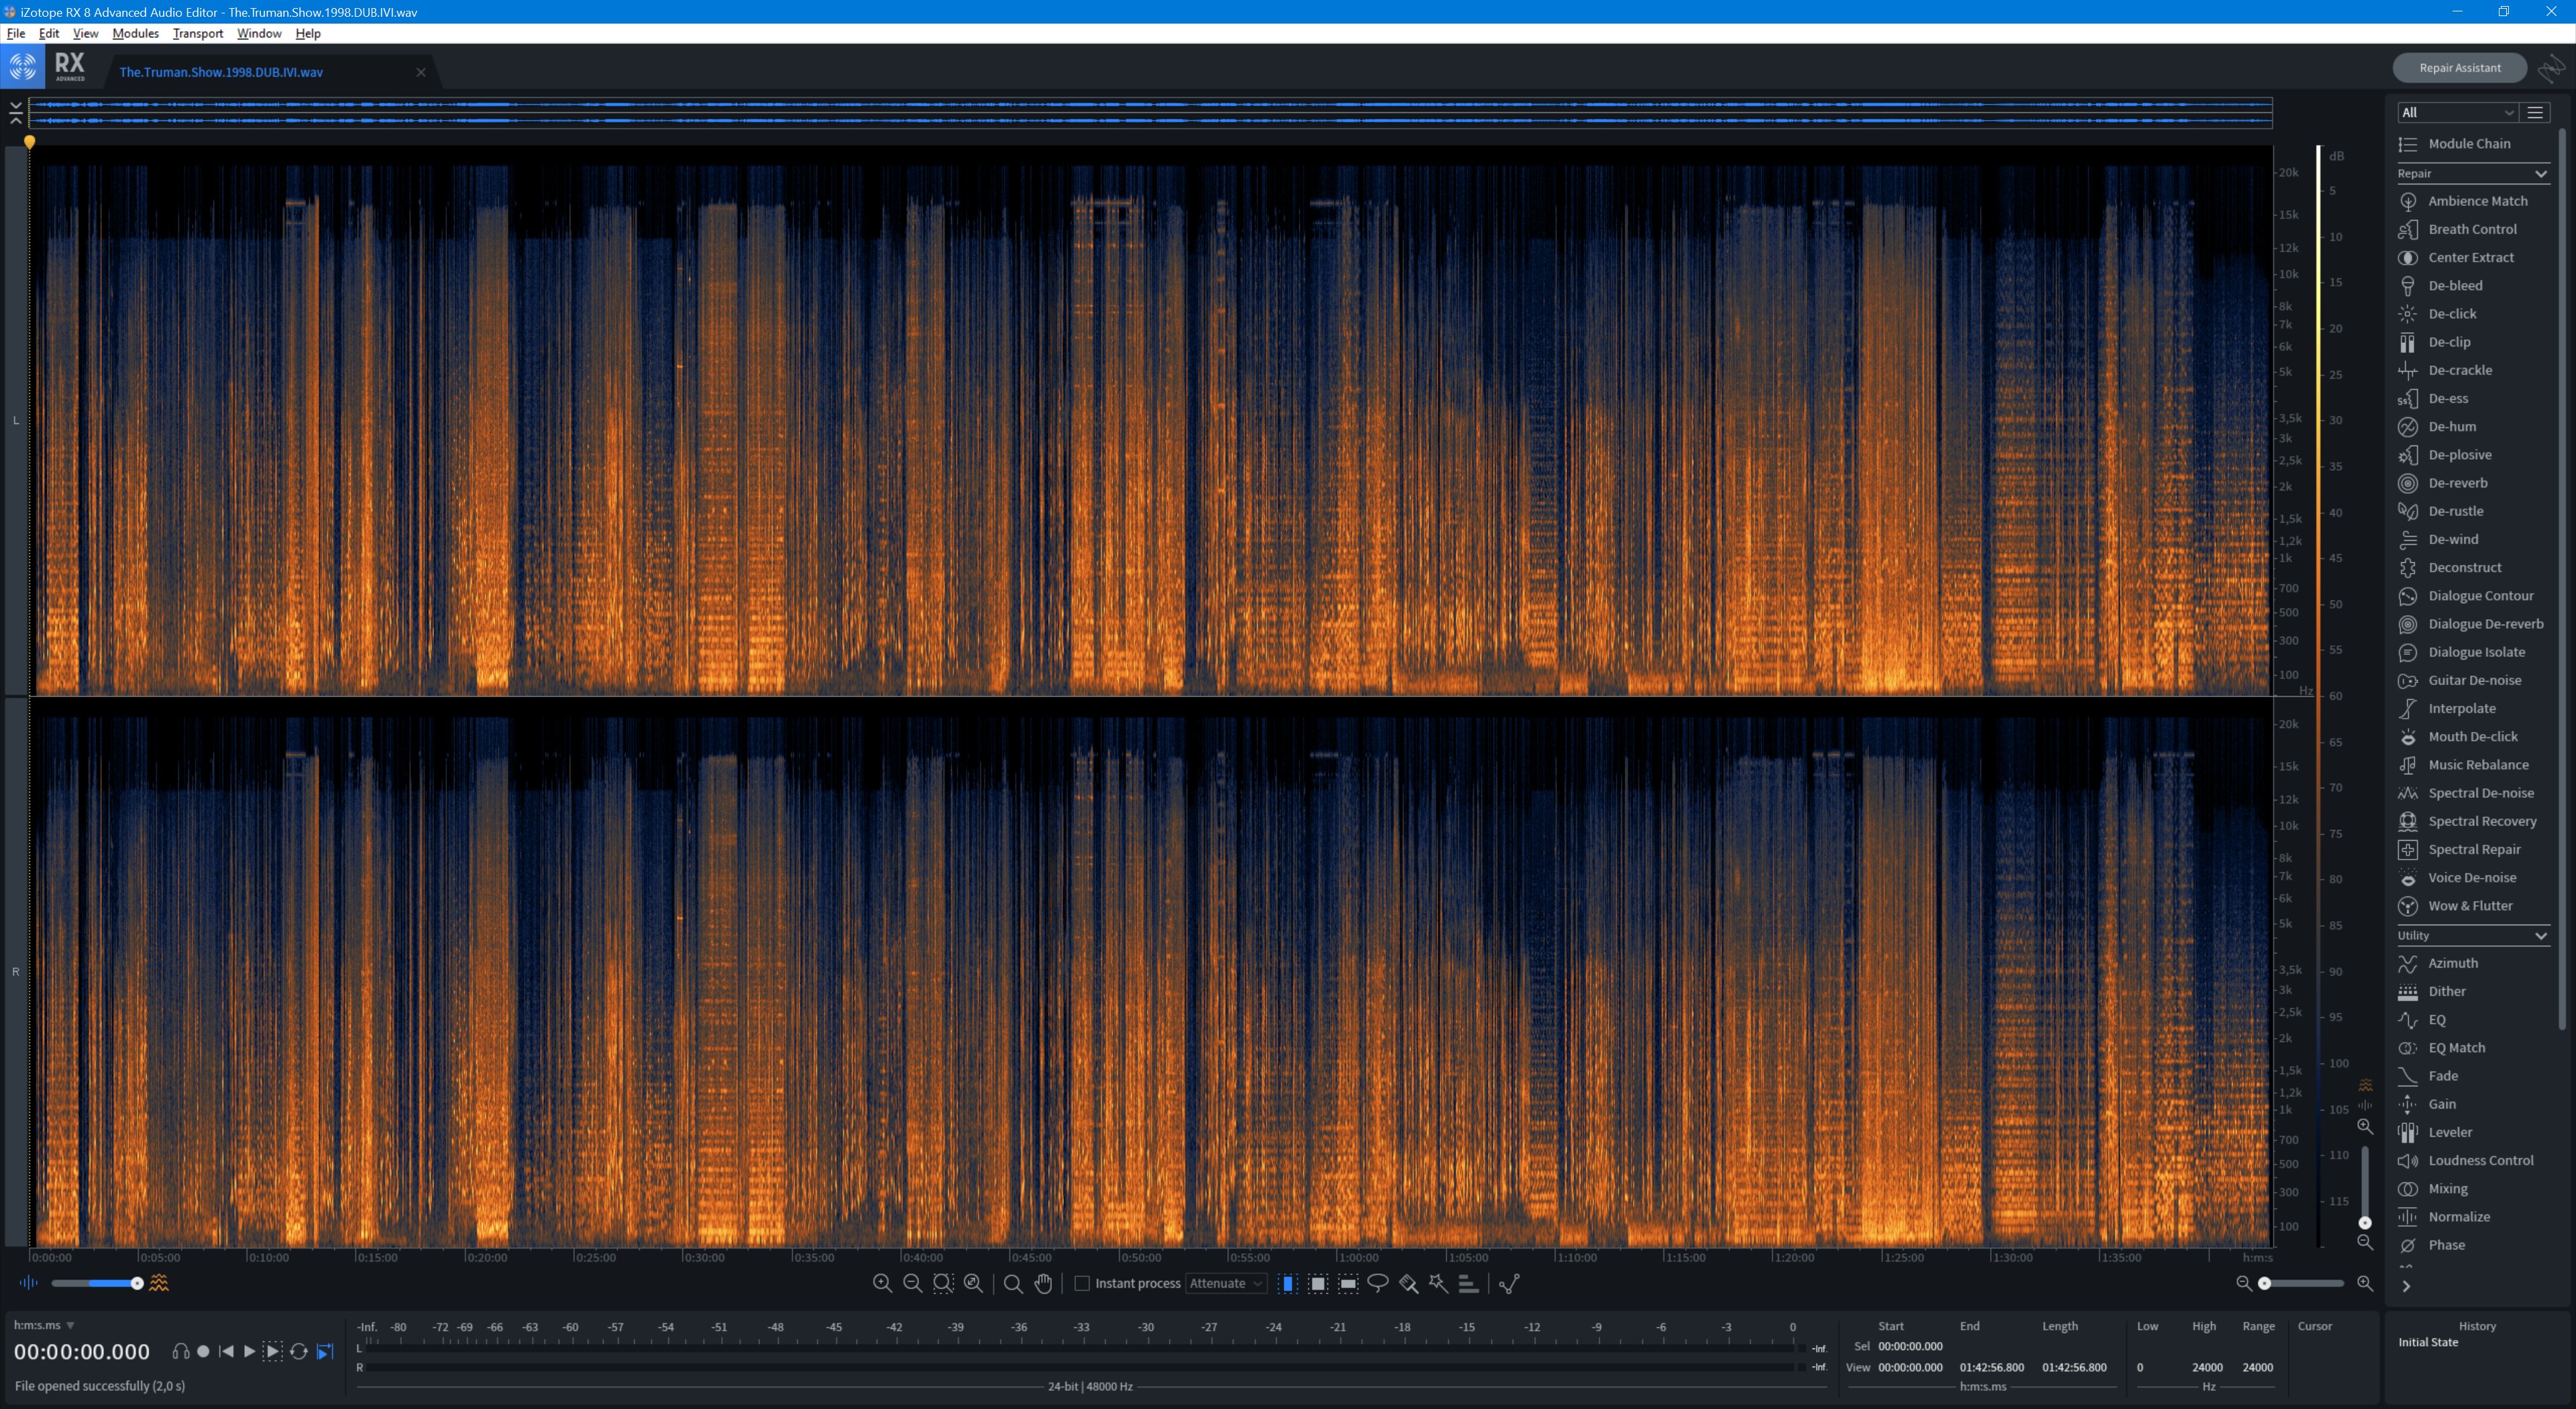Toggle play selection only mode
This screenshot has width=2576, height=1409.
click(273, 1351)
